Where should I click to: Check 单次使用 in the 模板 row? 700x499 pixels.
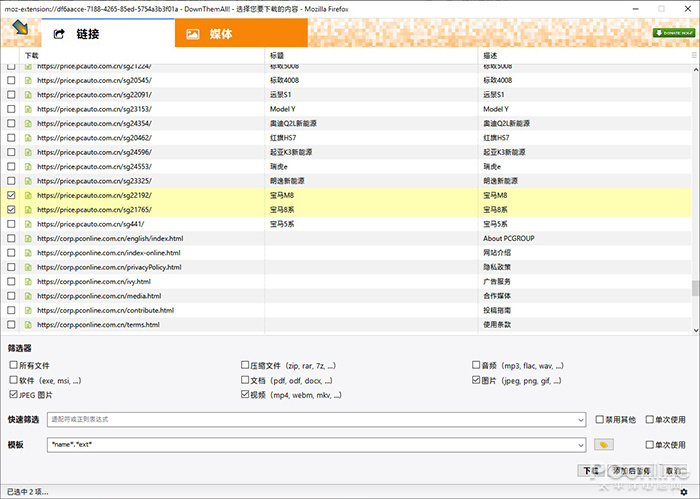point(650,445)
